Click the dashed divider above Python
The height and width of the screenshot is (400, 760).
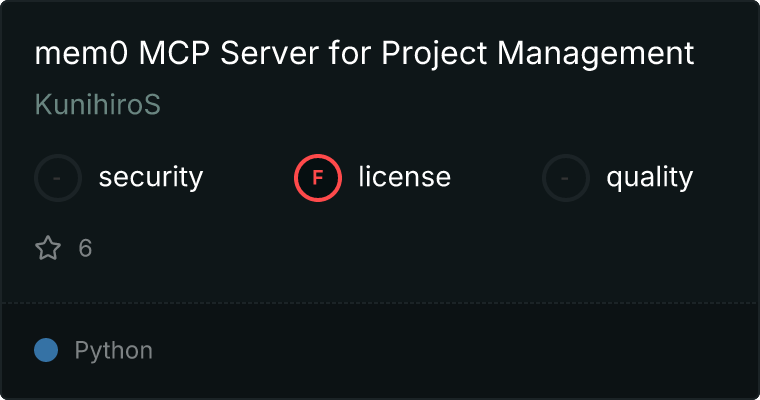[380, 302]
